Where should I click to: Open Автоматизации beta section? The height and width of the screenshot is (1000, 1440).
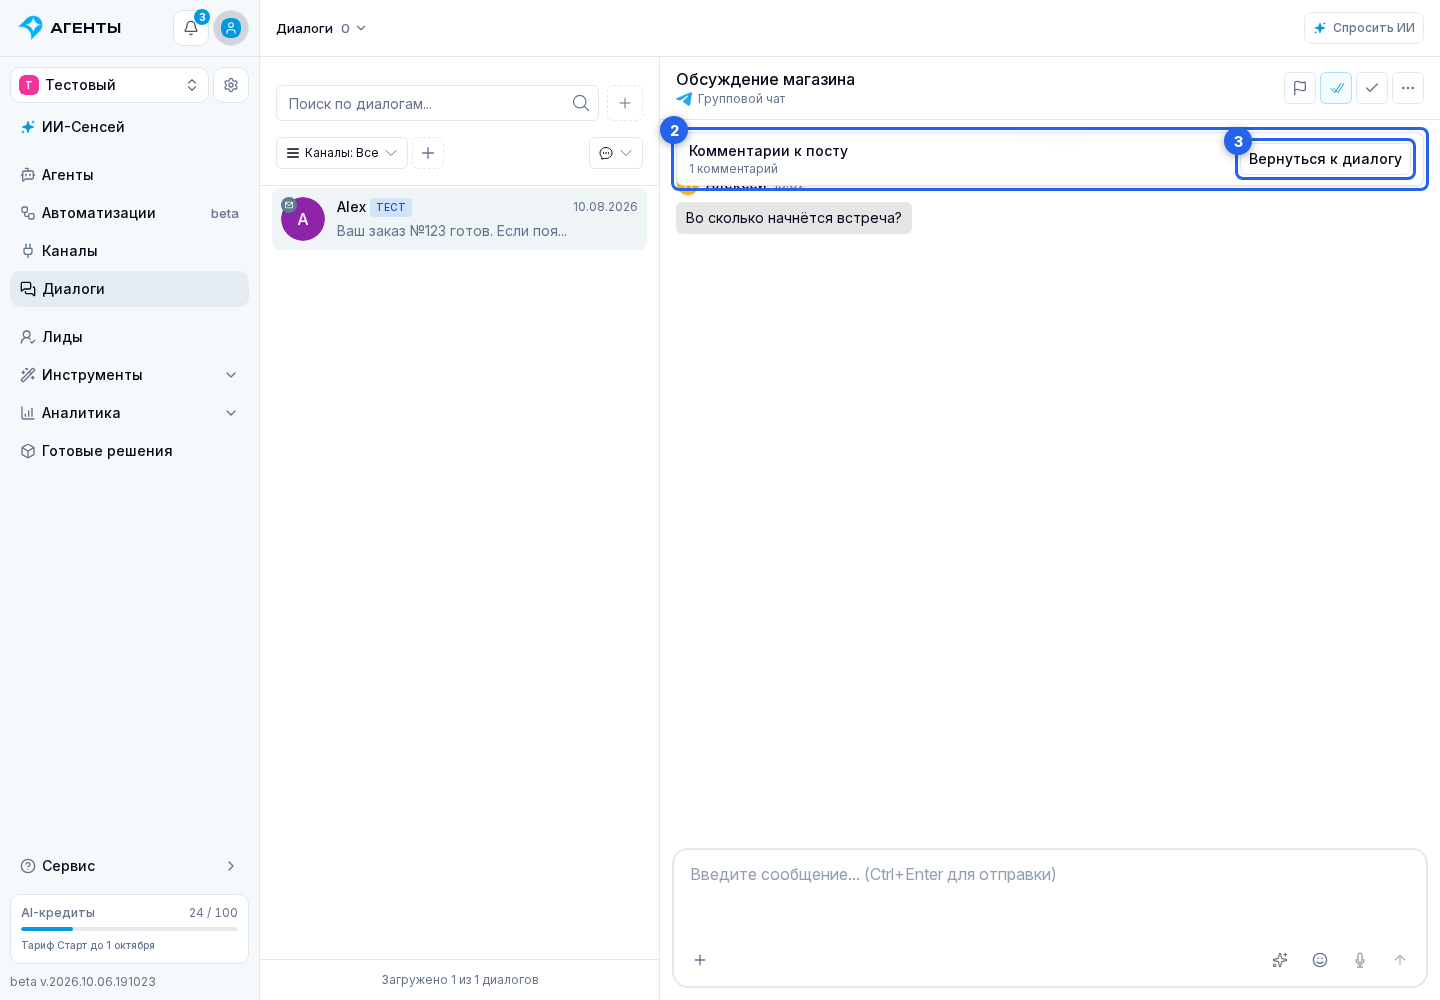pyautogui.click(x=129, y=213)
